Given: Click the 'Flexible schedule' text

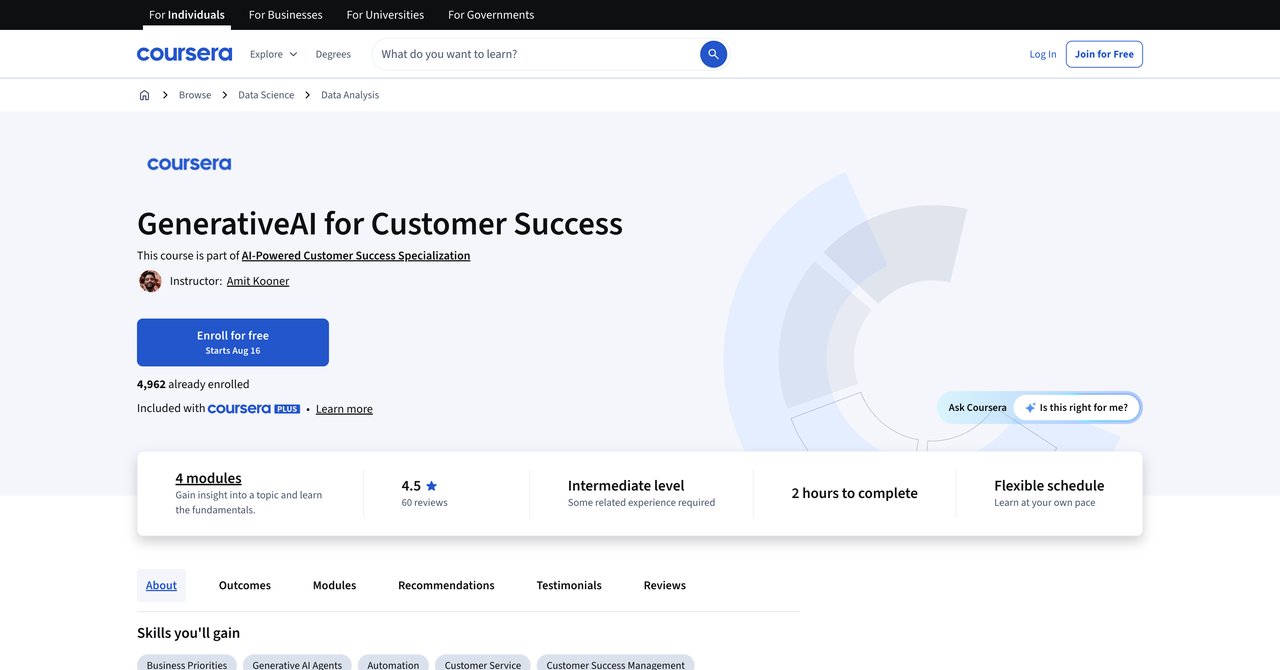Looking at the screenshot, I should pyautogui.click(x=1049, y=486).
